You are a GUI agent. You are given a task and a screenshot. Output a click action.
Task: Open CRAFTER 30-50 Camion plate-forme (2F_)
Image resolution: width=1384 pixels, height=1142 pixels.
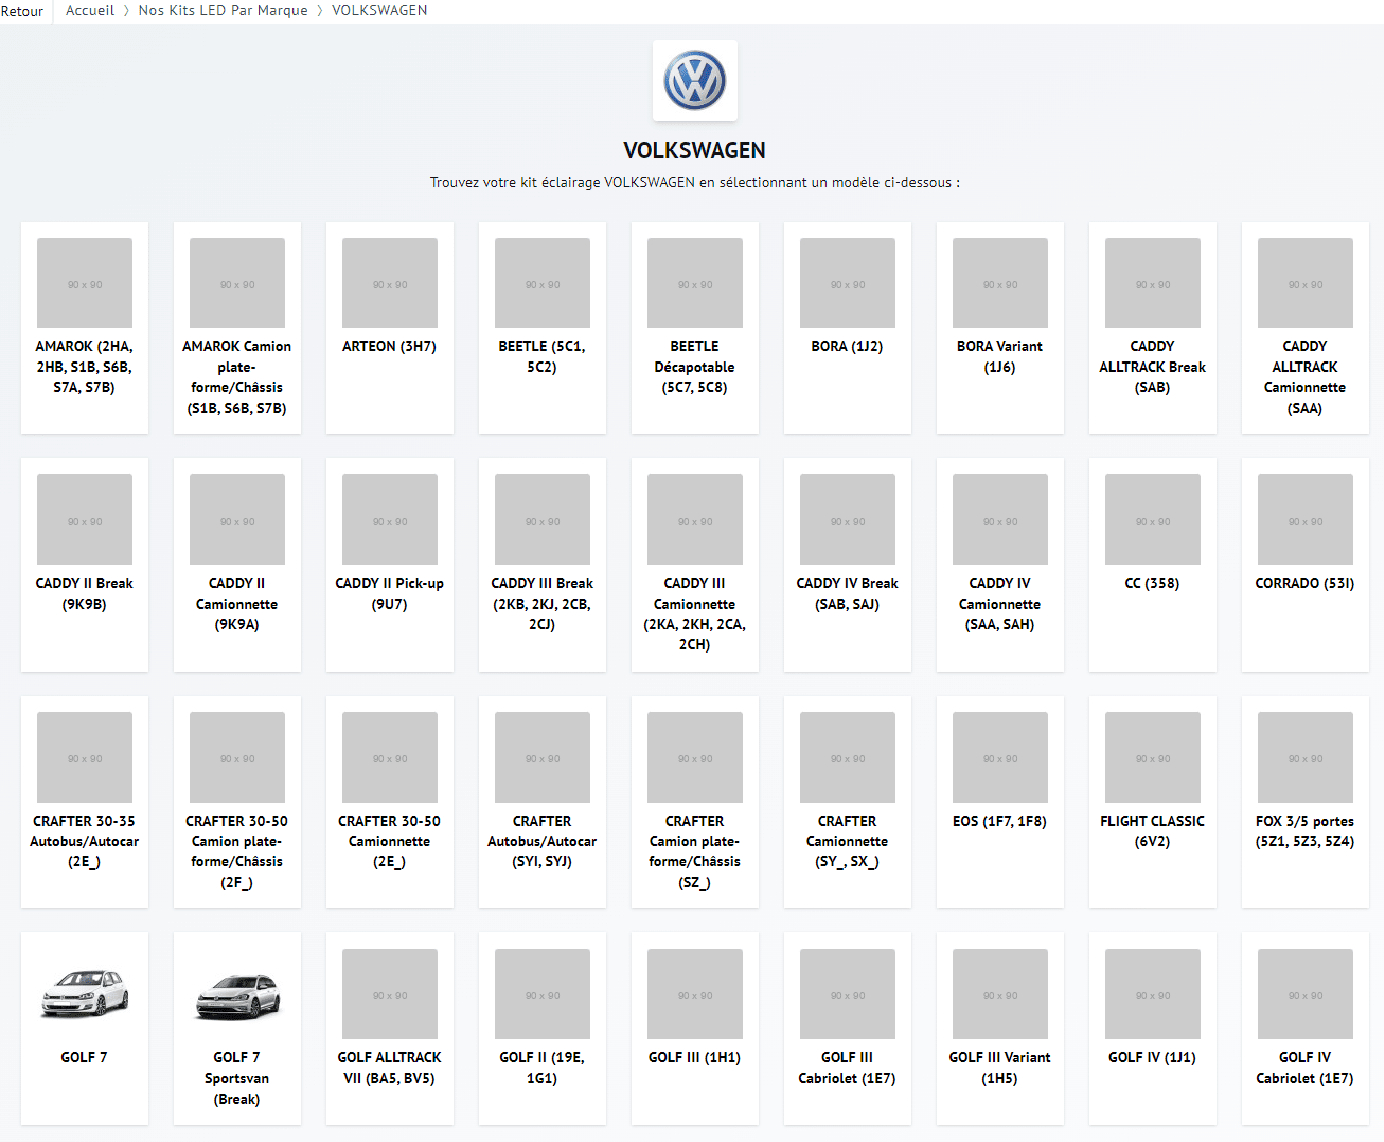click(237, 802)
